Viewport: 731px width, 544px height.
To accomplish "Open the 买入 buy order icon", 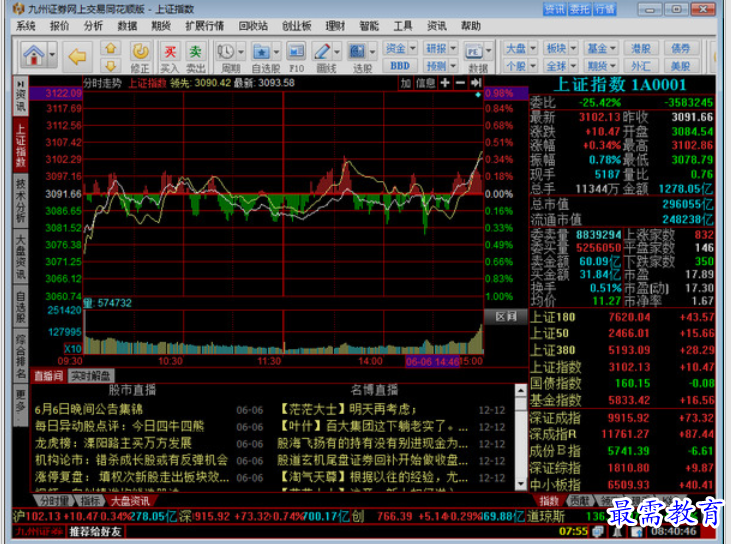I will tap(170, 51).
